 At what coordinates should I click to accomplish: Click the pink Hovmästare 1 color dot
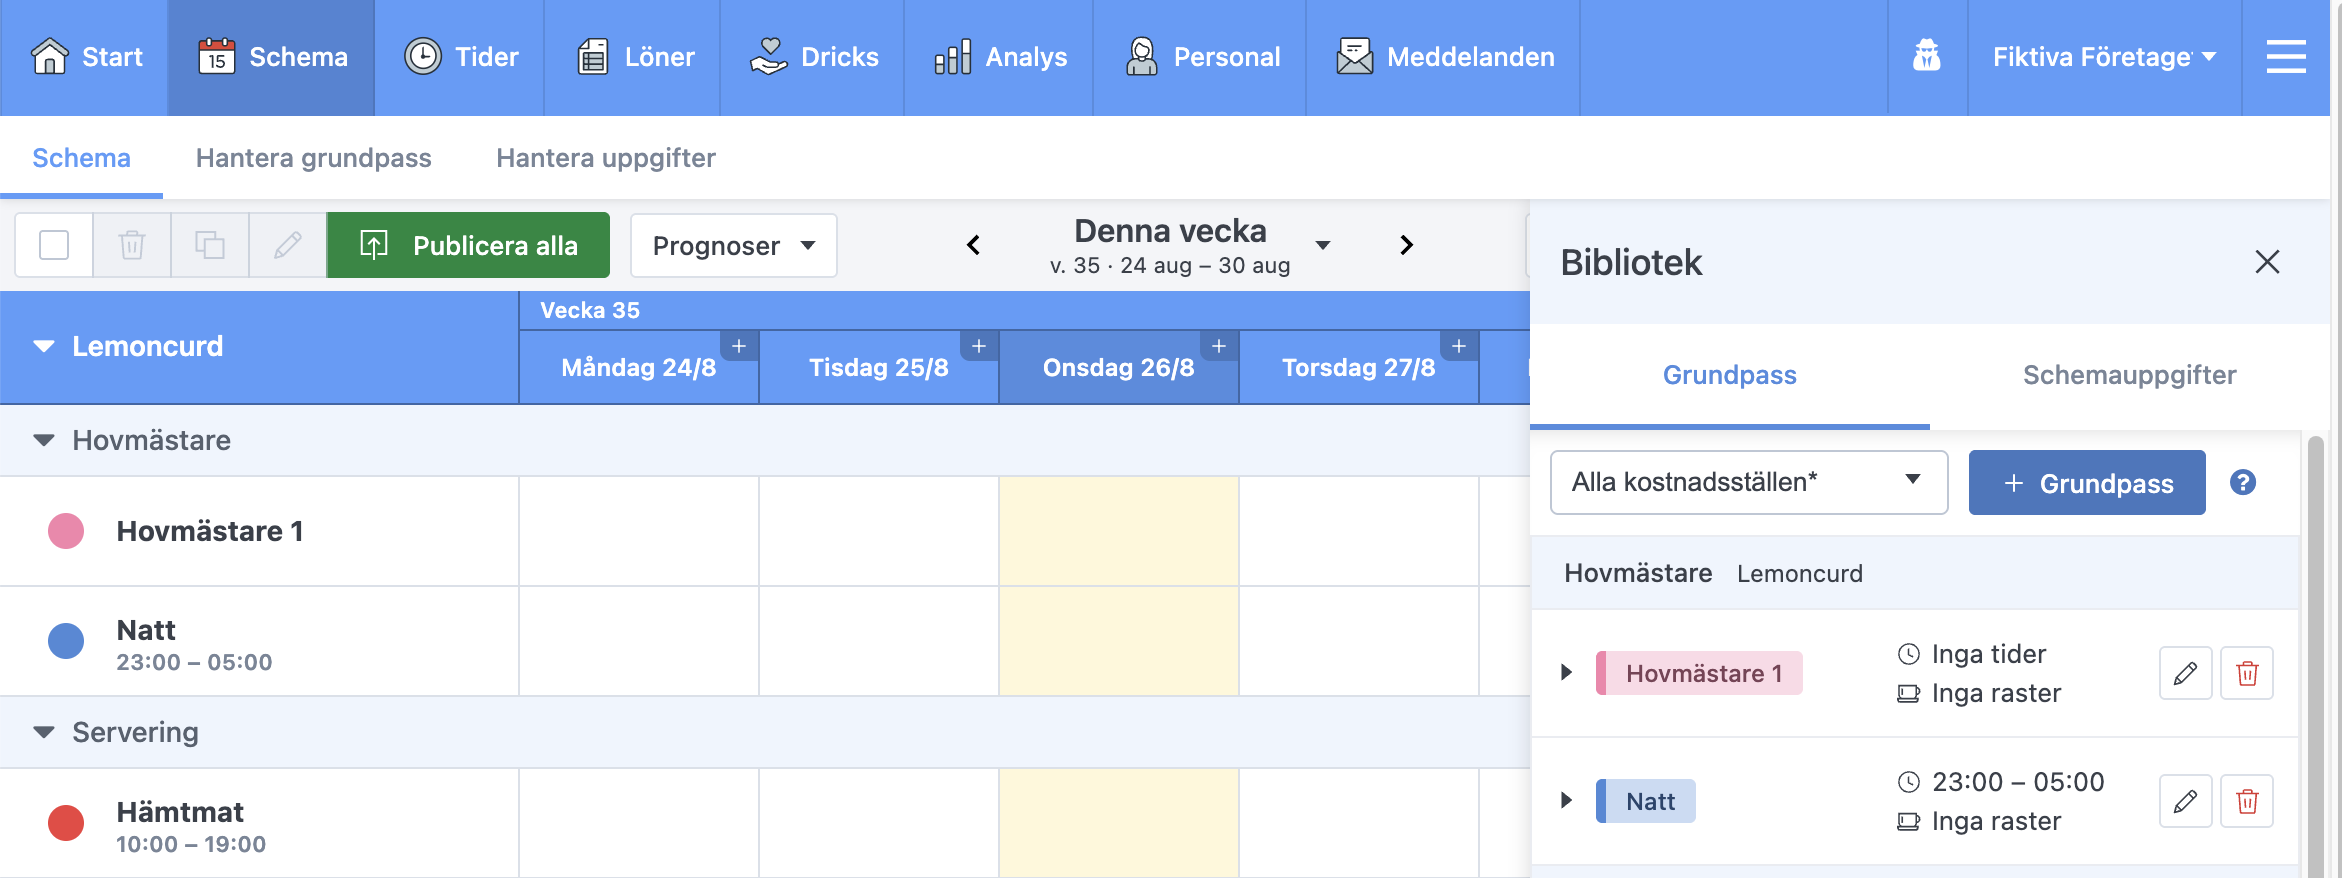point(66,531)
